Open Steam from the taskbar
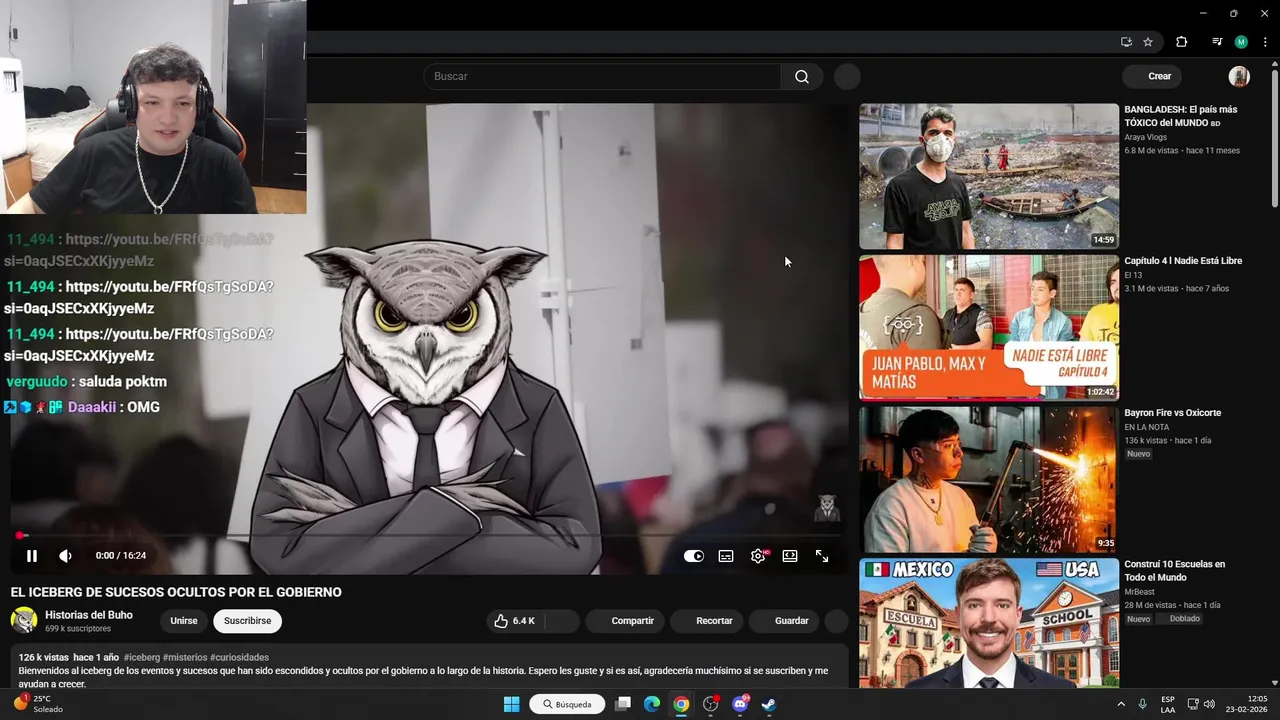Image resolution: width=1280 pixels, height=720 pixels. click(769, 704)
